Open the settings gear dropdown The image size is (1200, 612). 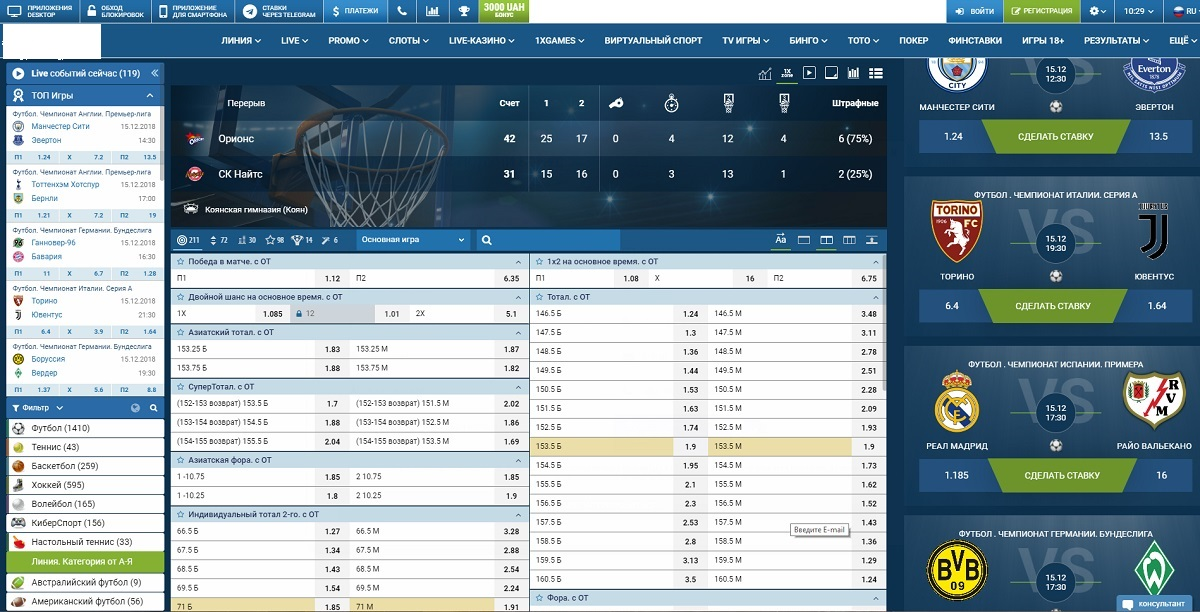1098,11
